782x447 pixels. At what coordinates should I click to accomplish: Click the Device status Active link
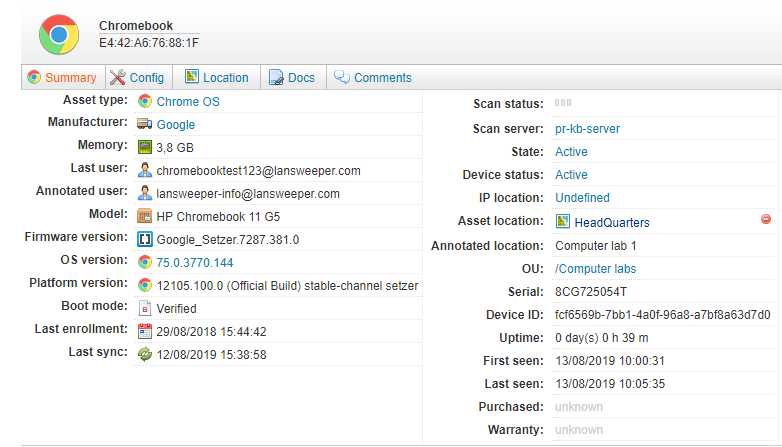pyautogui.click(x=571, y=175)
